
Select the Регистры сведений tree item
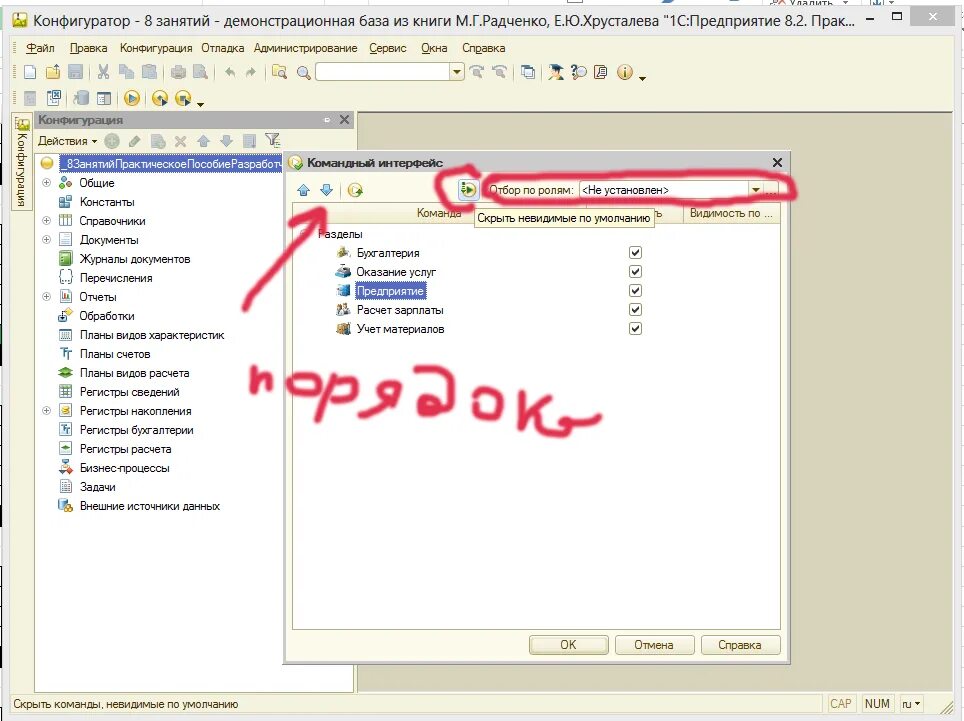point(130,392)
